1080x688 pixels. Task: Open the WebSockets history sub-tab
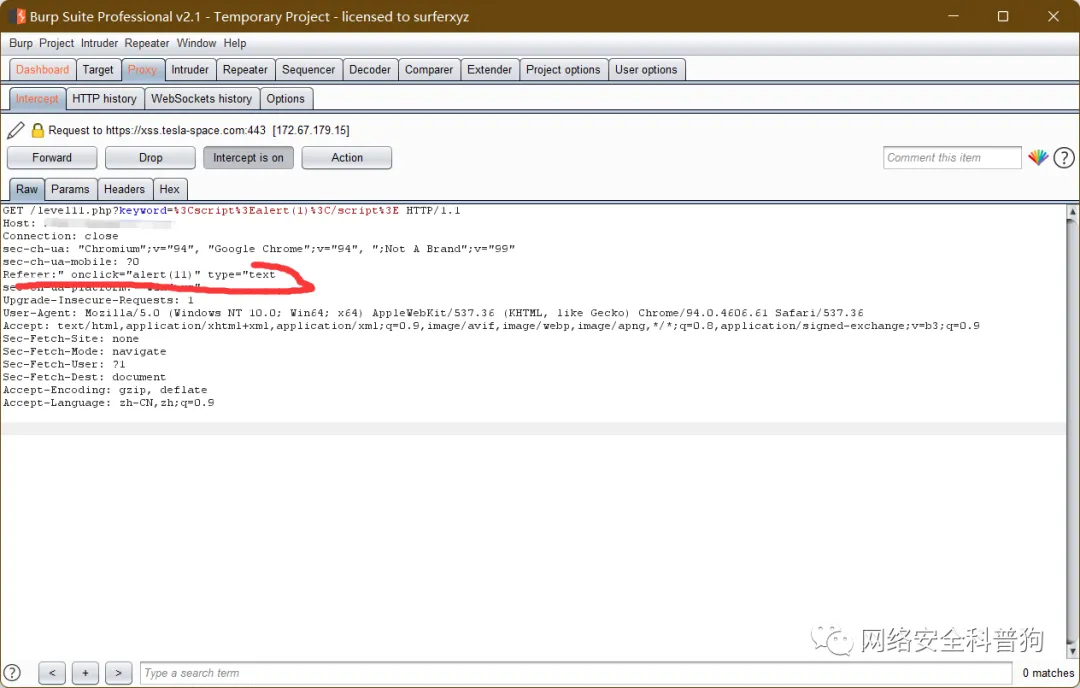coord(202,98)
